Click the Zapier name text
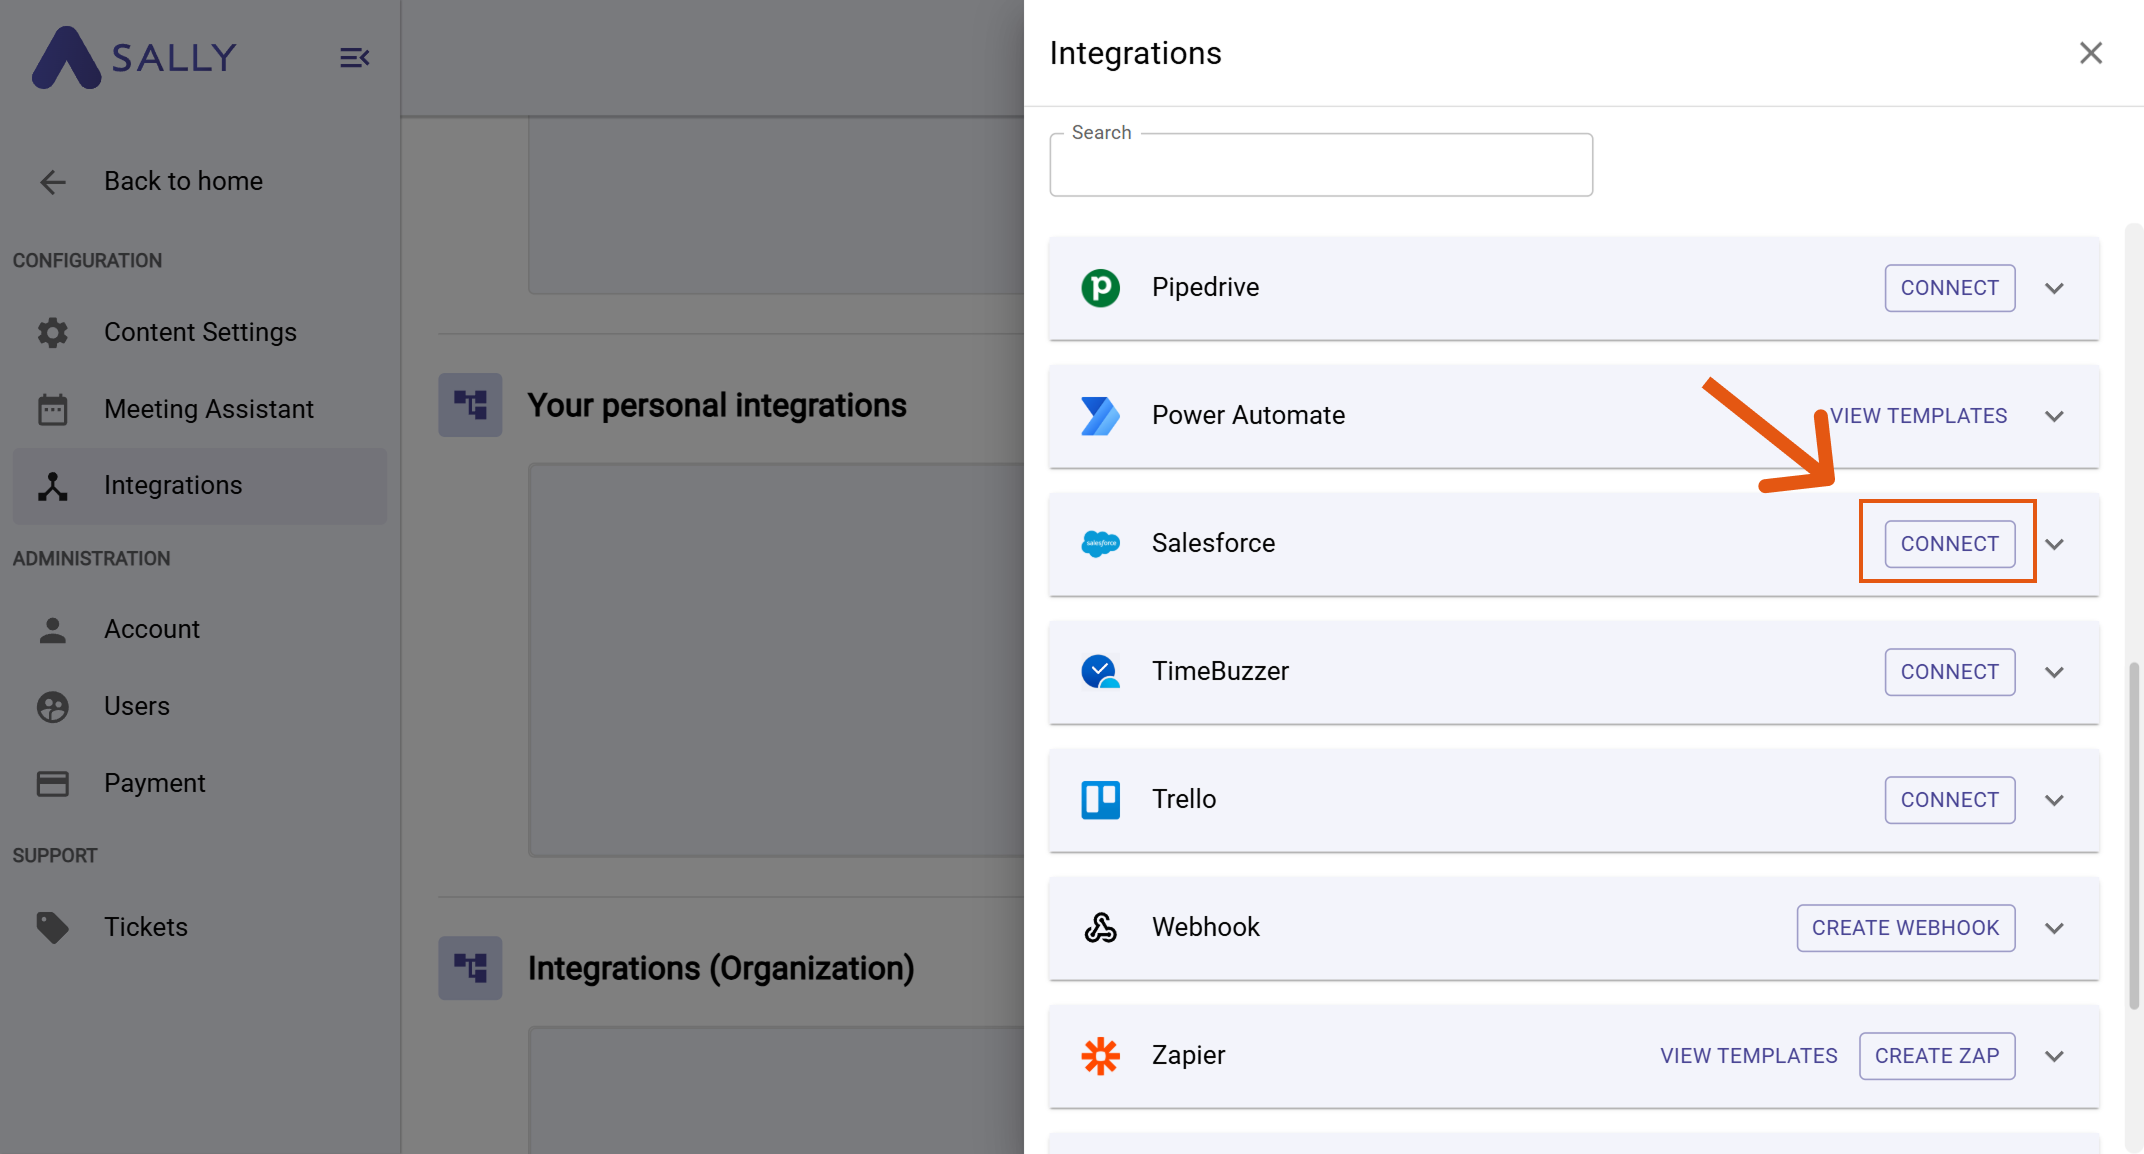 coord(1188,1055)
